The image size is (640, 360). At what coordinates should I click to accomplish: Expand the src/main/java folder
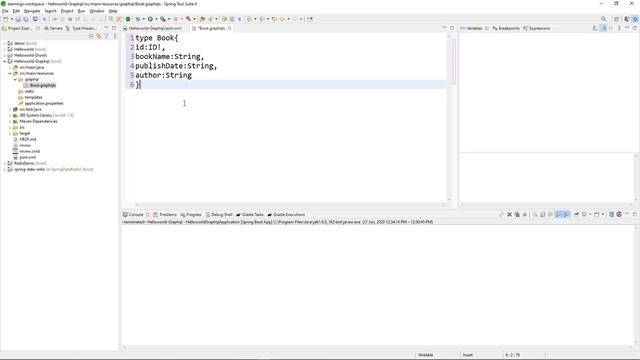pos(10,67)
